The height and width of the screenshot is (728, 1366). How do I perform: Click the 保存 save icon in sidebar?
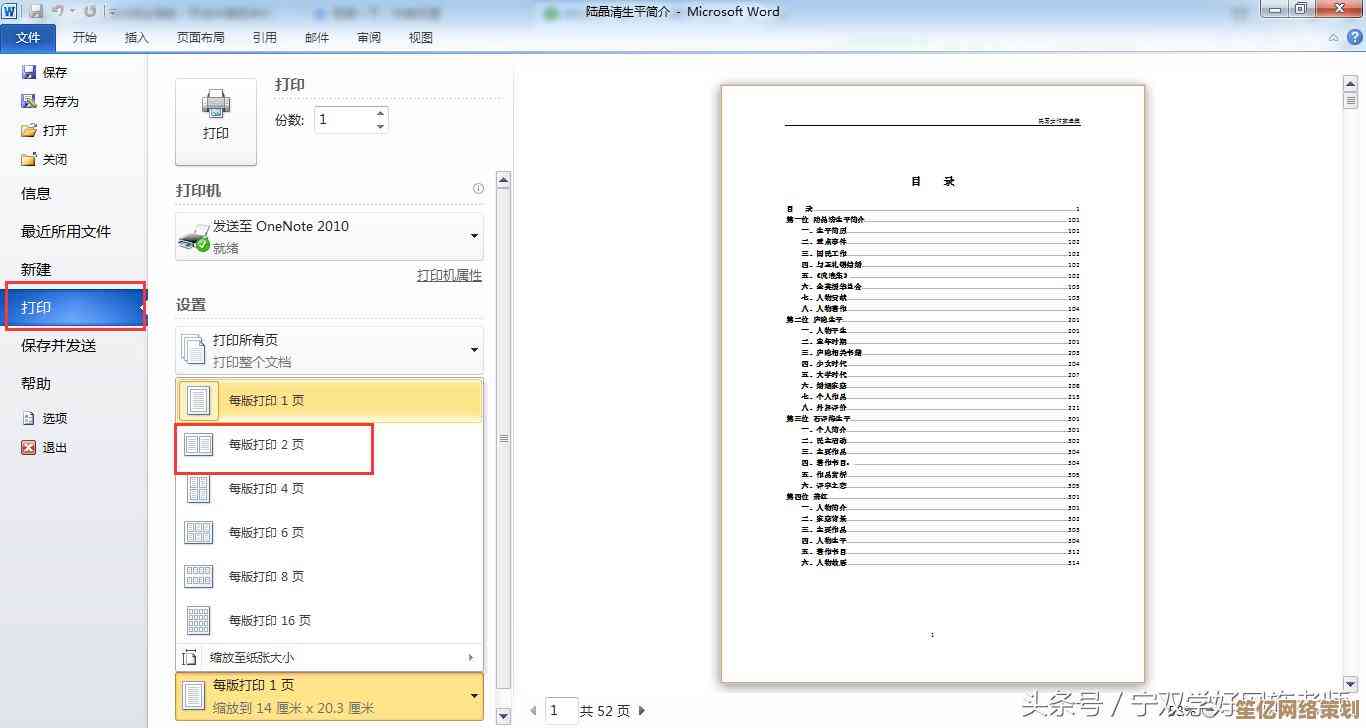pos(29,72)
